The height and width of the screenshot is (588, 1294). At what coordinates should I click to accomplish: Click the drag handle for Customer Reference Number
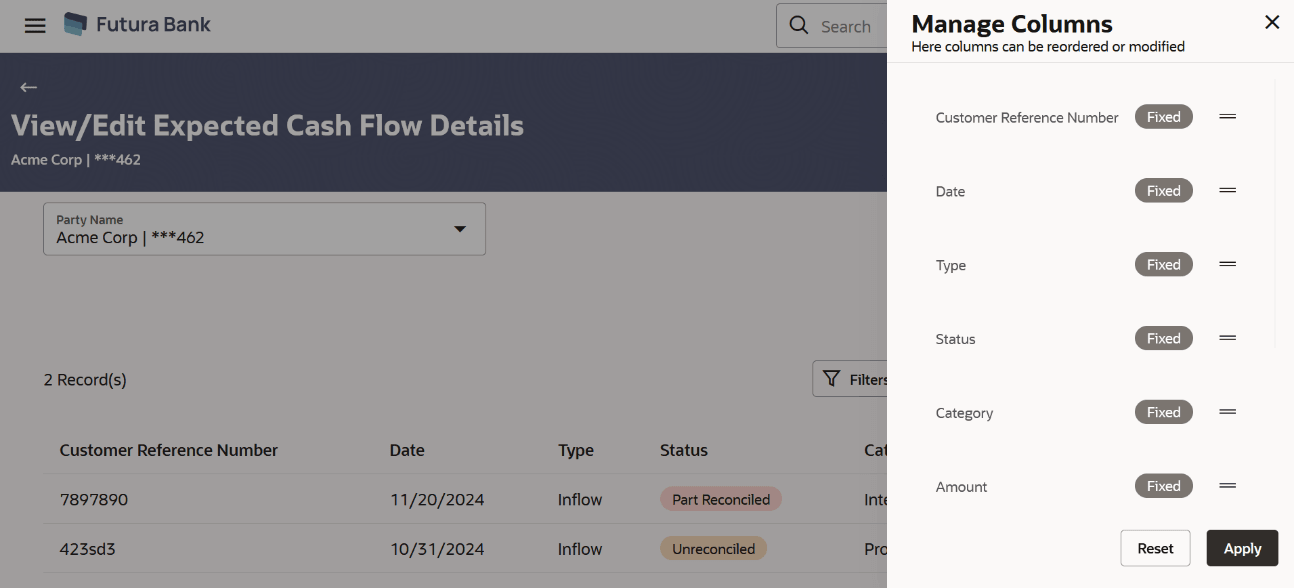pos(1228,117)
